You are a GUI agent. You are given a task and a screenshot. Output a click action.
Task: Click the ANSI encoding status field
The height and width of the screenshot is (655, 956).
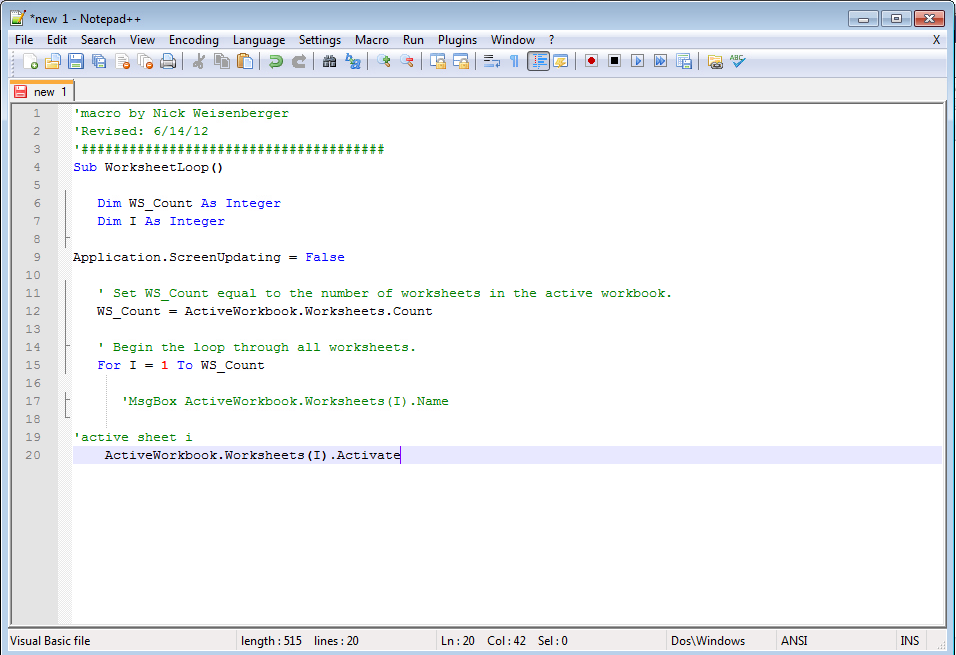point(794,641)
